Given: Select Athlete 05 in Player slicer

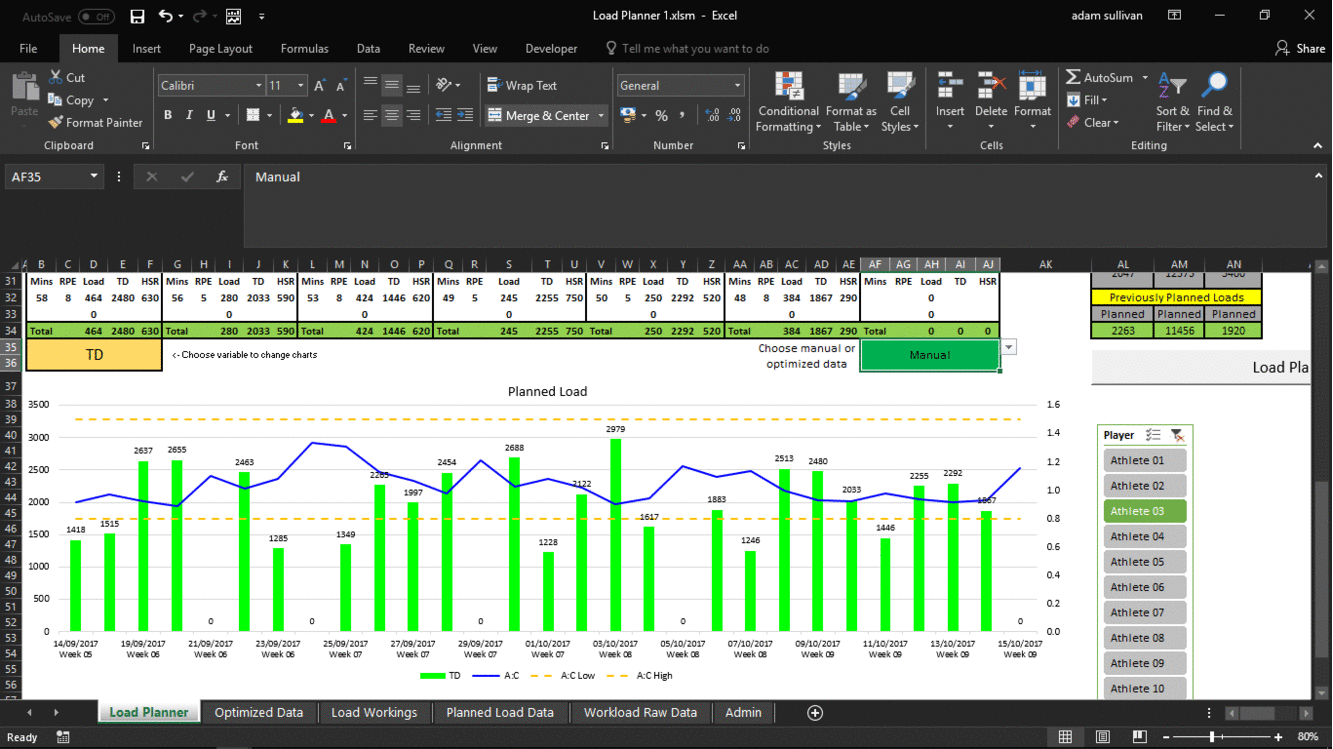Looking at the screenshot, I should [x=1144, y=562].
